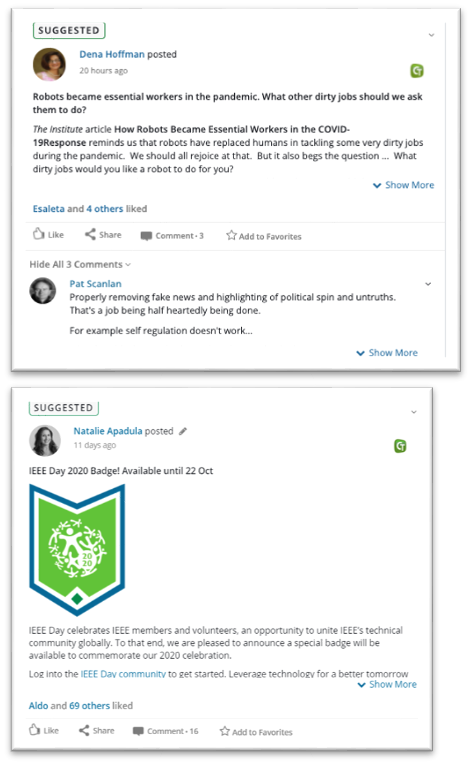Add IEEE Day Badge post to Favorites
The image size is (472, 765).
coord(256,731)
